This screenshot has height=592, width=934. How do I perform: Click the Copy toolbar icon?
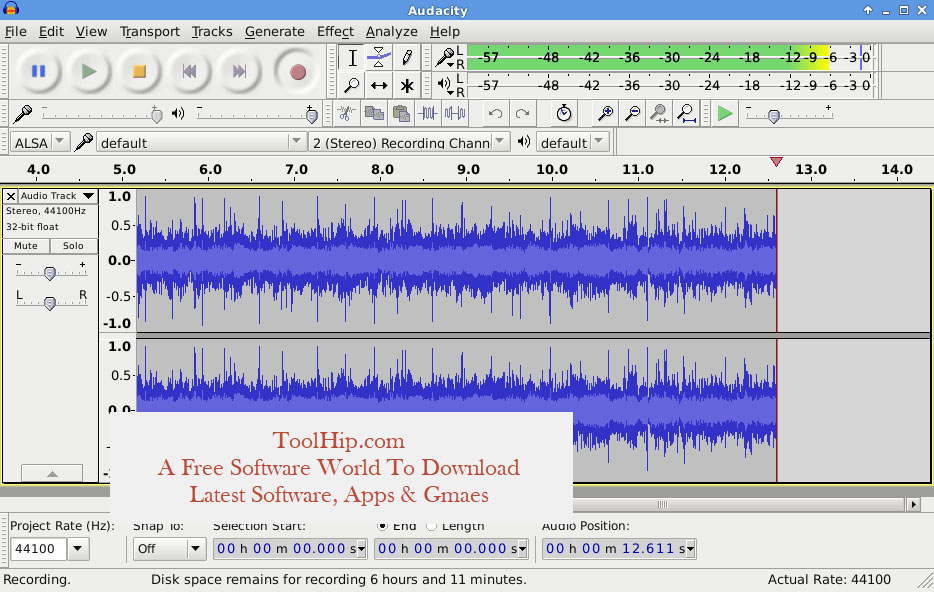pos(373,113)
